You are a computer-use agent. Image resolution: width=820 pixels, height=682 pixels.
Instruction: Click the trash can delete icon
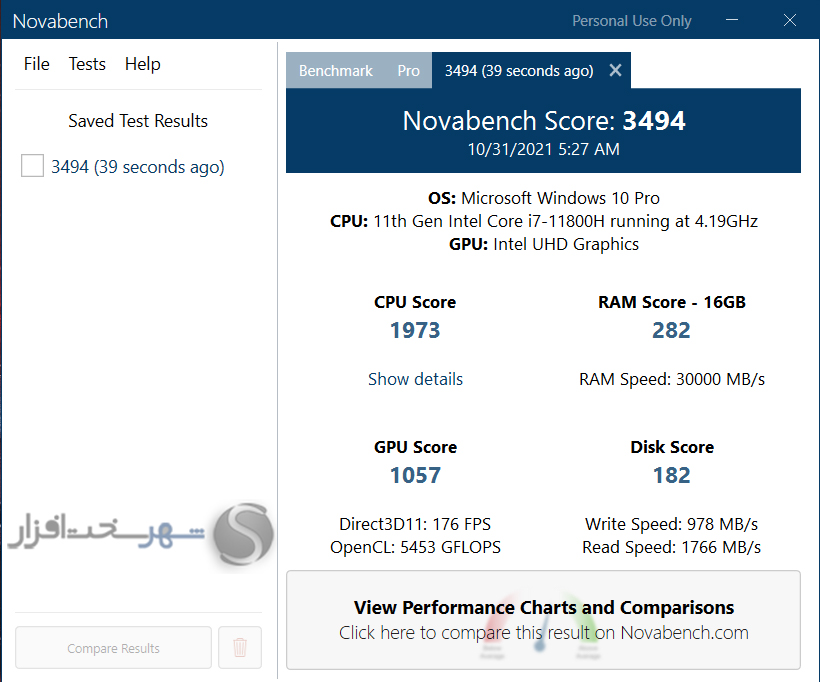coord(240,648)
